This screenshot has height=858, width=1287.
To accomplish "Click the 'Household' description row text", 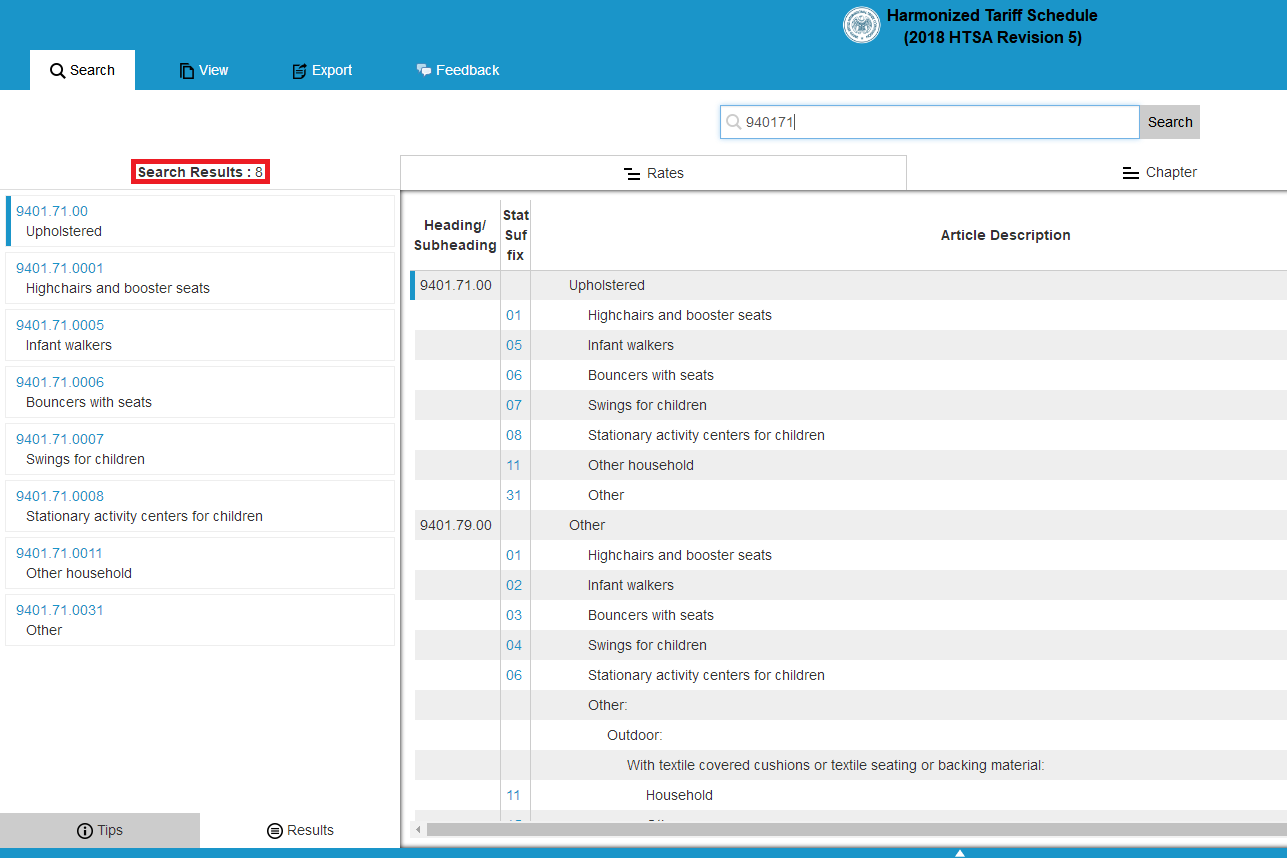I will coord(679,795).
